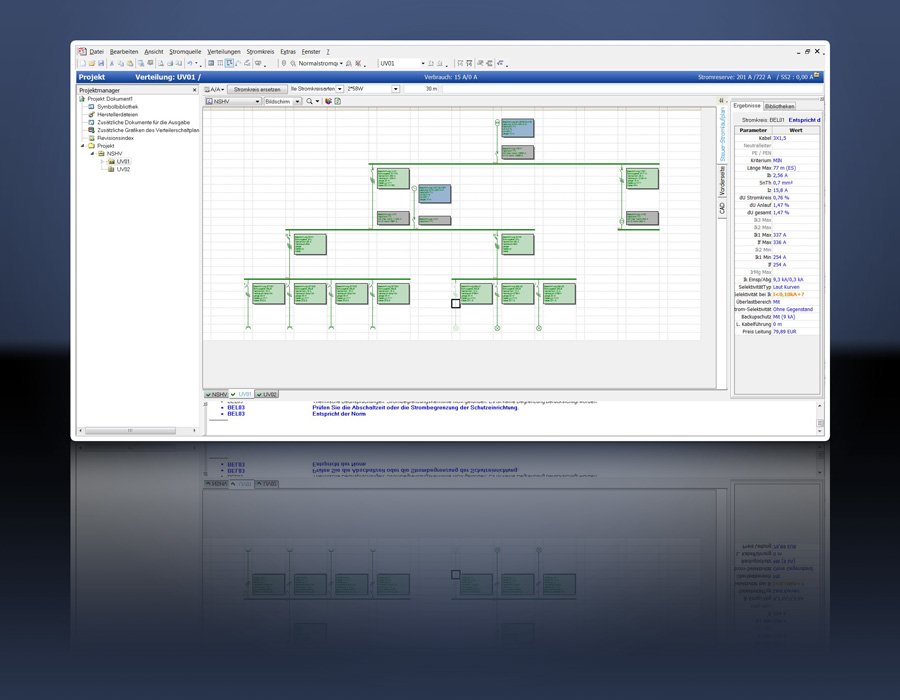Viewport: 900px width, 700px height.
Task: Select the blue source block at top of diagram
Action: pyautogui.click(x=517, y=128)
